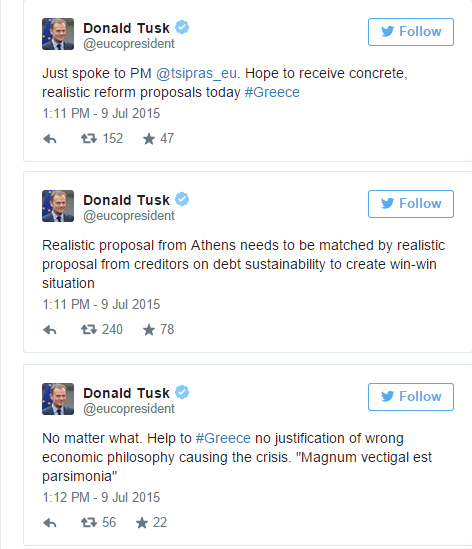Image resolution: width=472 pixels, height=549 pixels.
Task: Follow Donald Tusk from the second tweet
Action: tap(411, 204)
